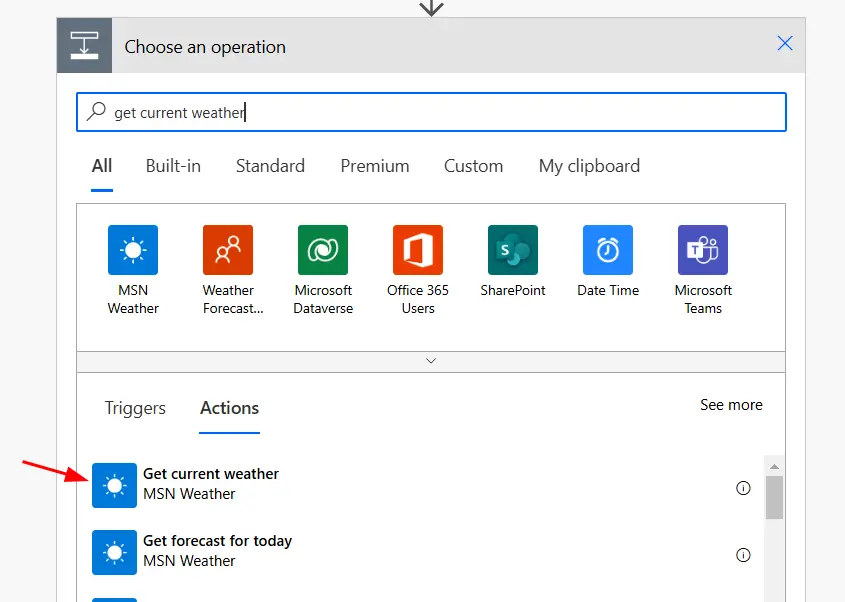Select the SharePoint connector icon
The height and width of the screenshot is (602, 845).
click(513, 250)
